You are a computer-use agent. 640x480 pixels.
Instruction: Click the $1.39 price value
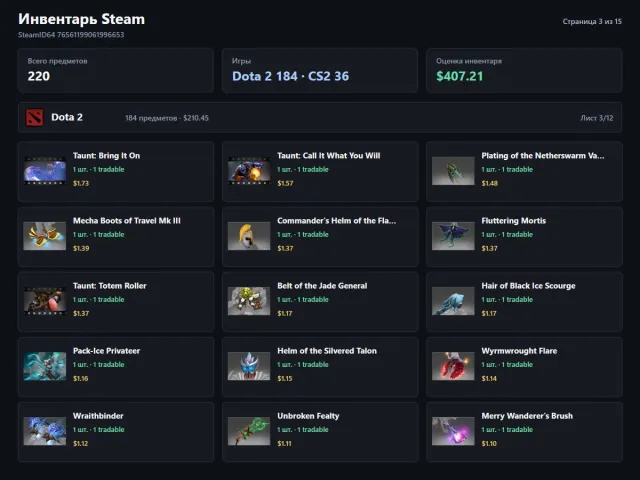[81, 248]
